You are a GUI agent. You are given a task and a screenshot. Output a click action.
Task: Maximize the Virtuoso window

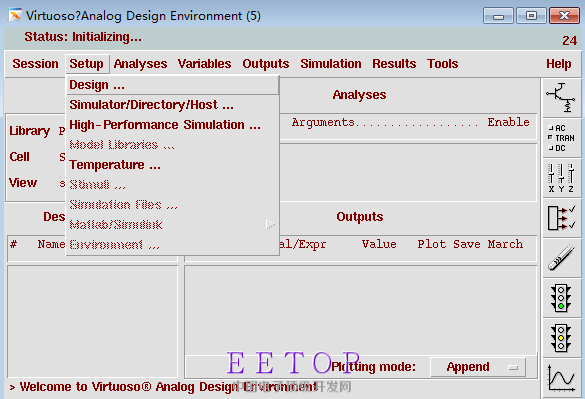click(x=531, y=16)
